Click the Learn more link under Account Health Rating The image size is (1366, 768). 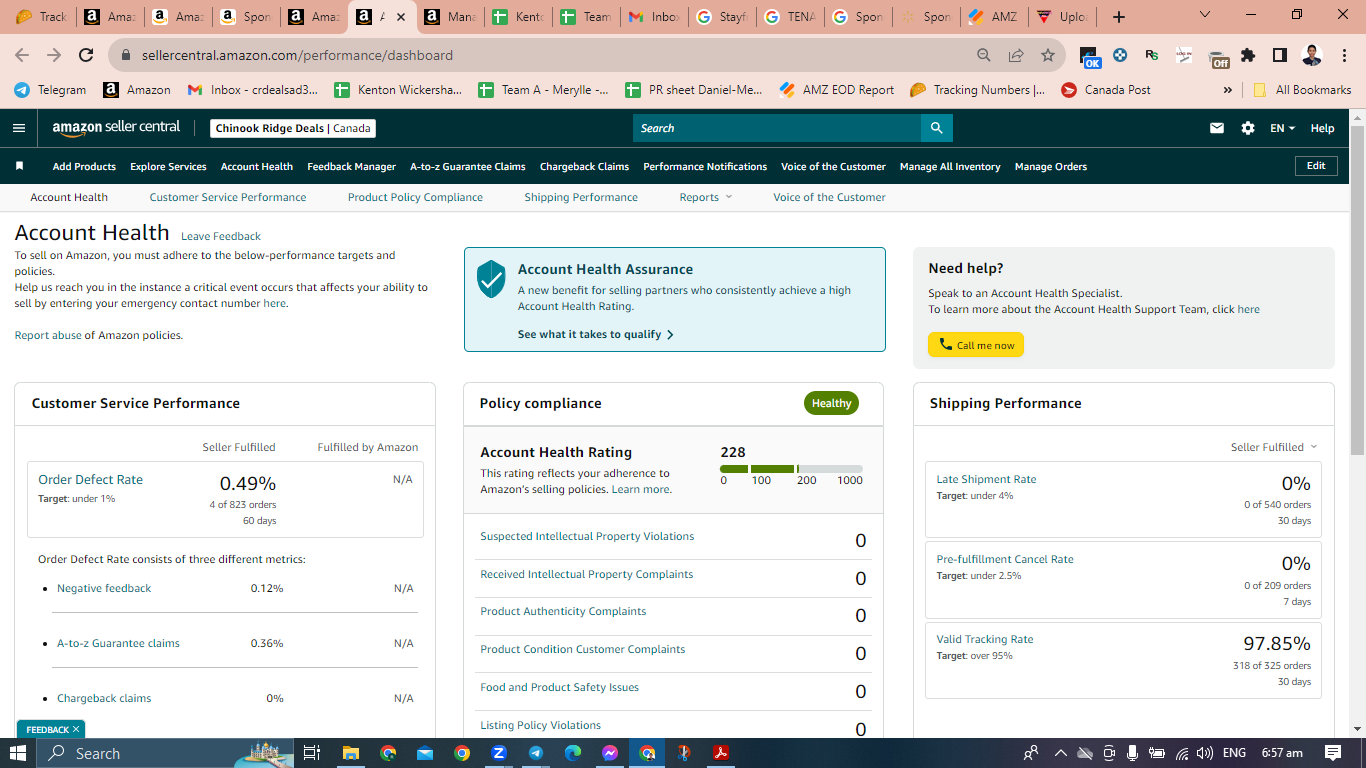640,489
